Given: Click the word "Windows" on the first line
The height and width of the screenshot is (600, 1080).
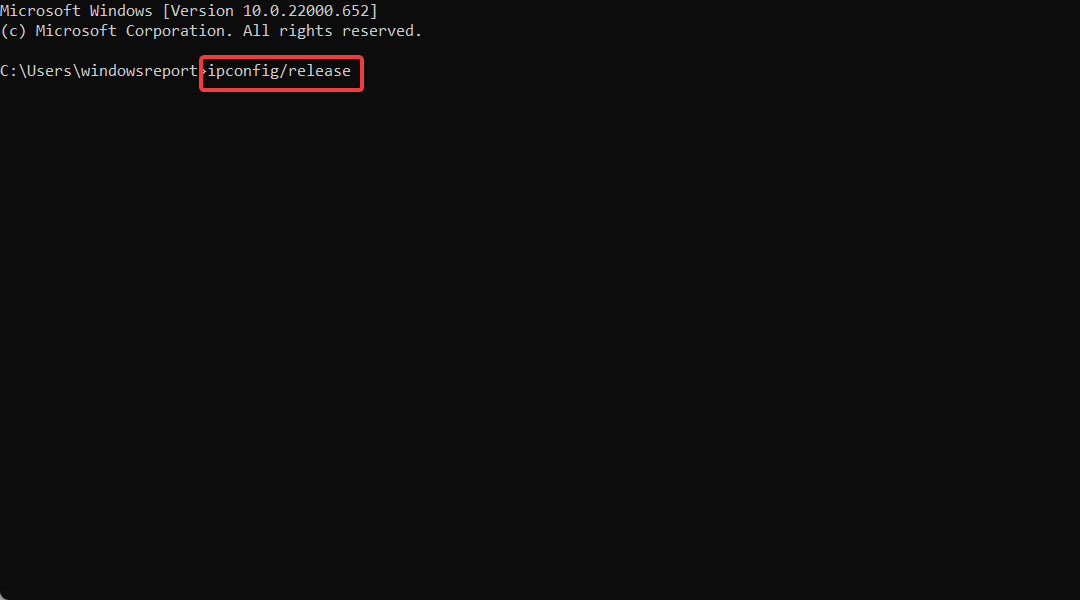Looking at the screenshot, I should tap(121, 11).
